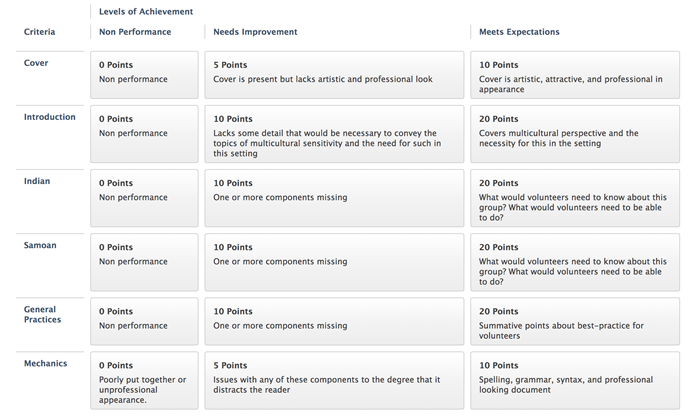Choose Cover 0 Points Non performance cell
This screenshot has width=700, height=420.
coord(145,76)
